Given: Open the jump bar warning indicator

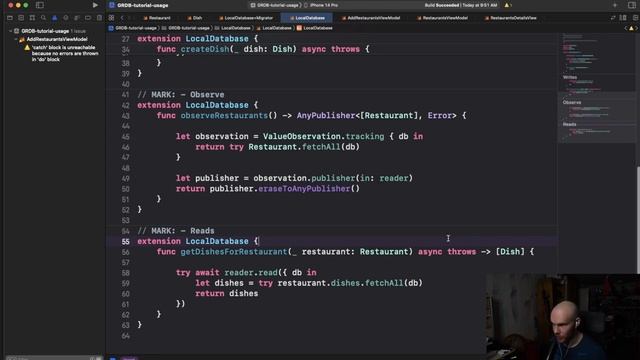Looking at the screenshot, I should (x=631, y=28).
